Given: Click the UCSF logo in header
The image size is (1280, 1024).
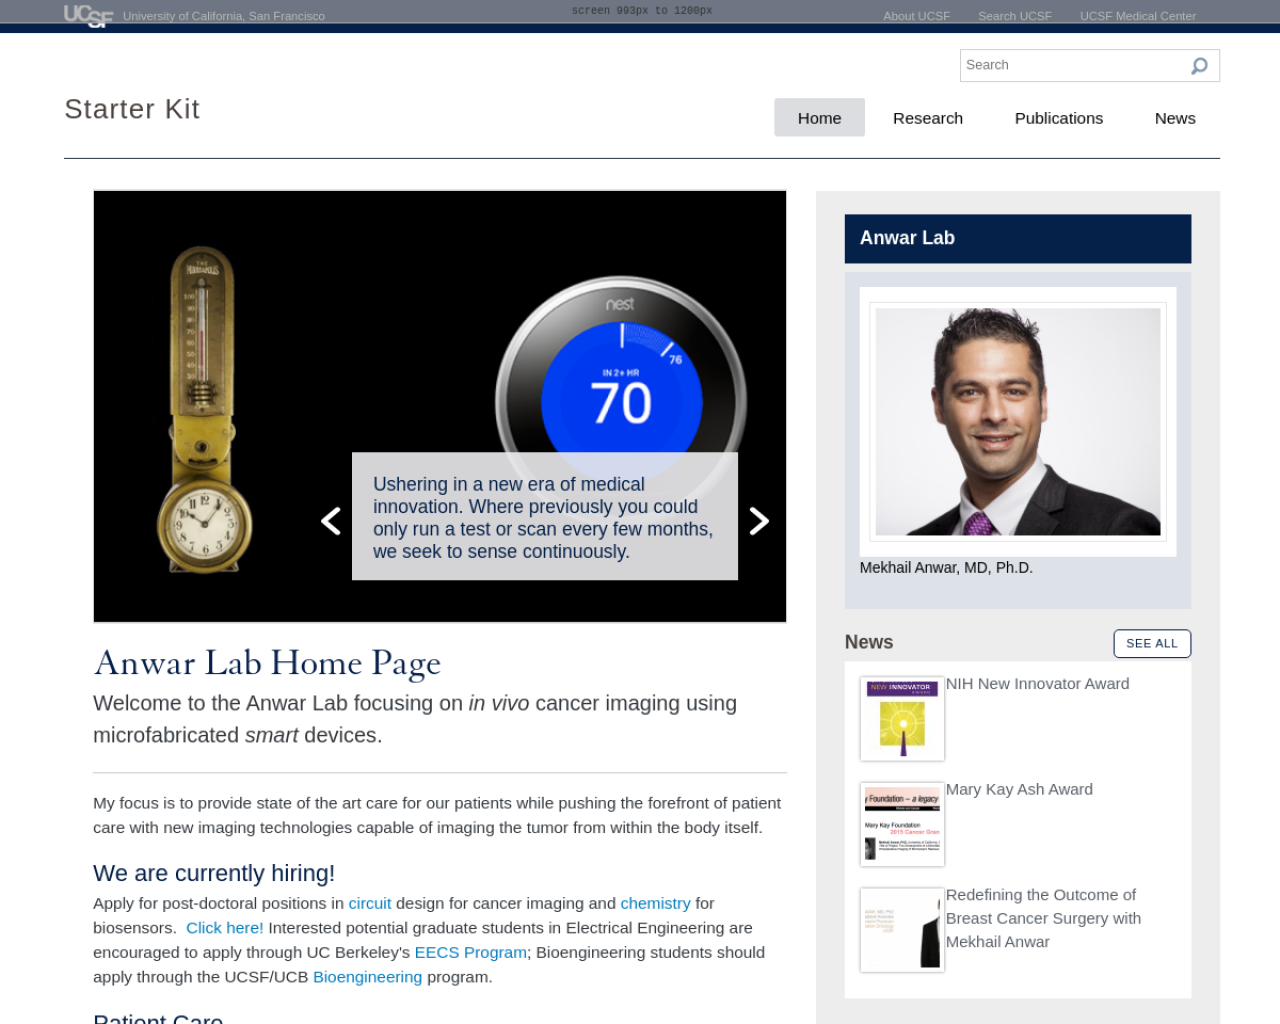Looking at the screenshot, I should pyautogui.click(x=88, y=15).
